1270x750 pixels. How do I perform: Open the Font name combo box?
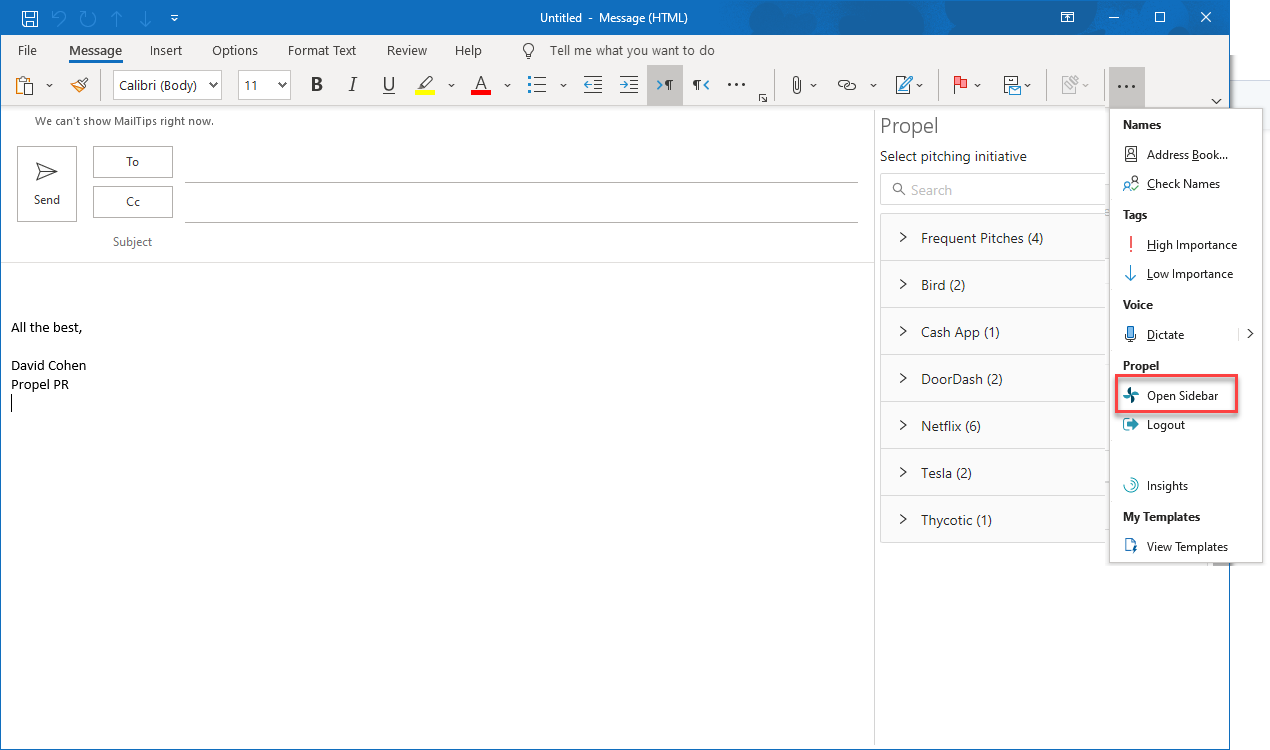pos(167,86)
